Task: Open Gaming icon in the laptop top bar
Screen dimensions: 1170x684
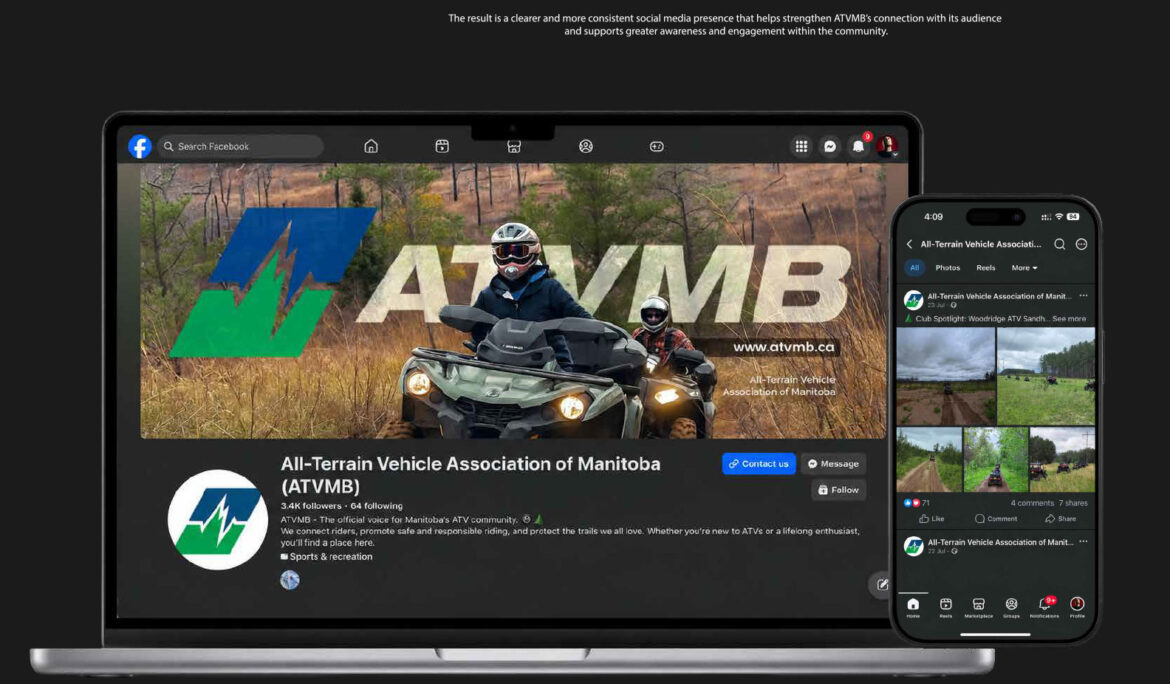Action: pyautogui.click(x=657, y=146)
